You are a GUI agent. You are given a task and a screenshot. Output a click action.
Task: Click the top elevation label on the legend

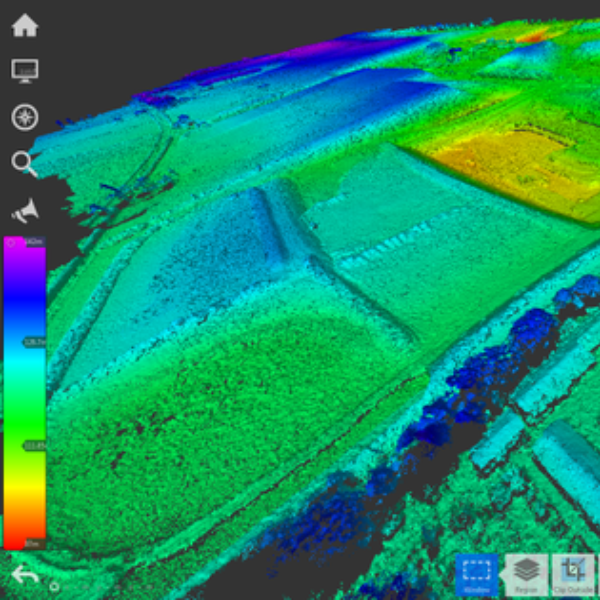pos(35,242)
